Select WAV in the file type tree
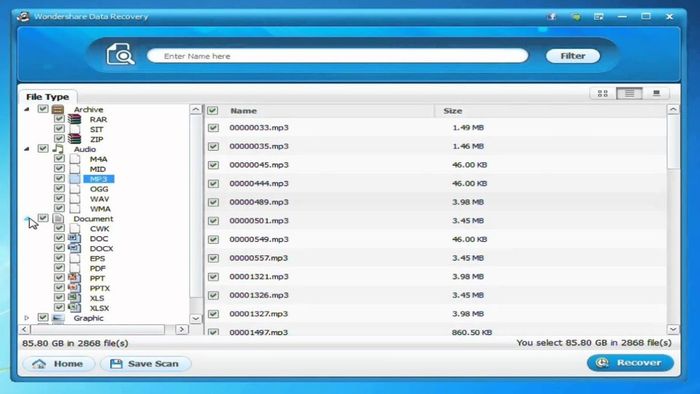This screenshot has width=700, height=394. pos(99,199)
